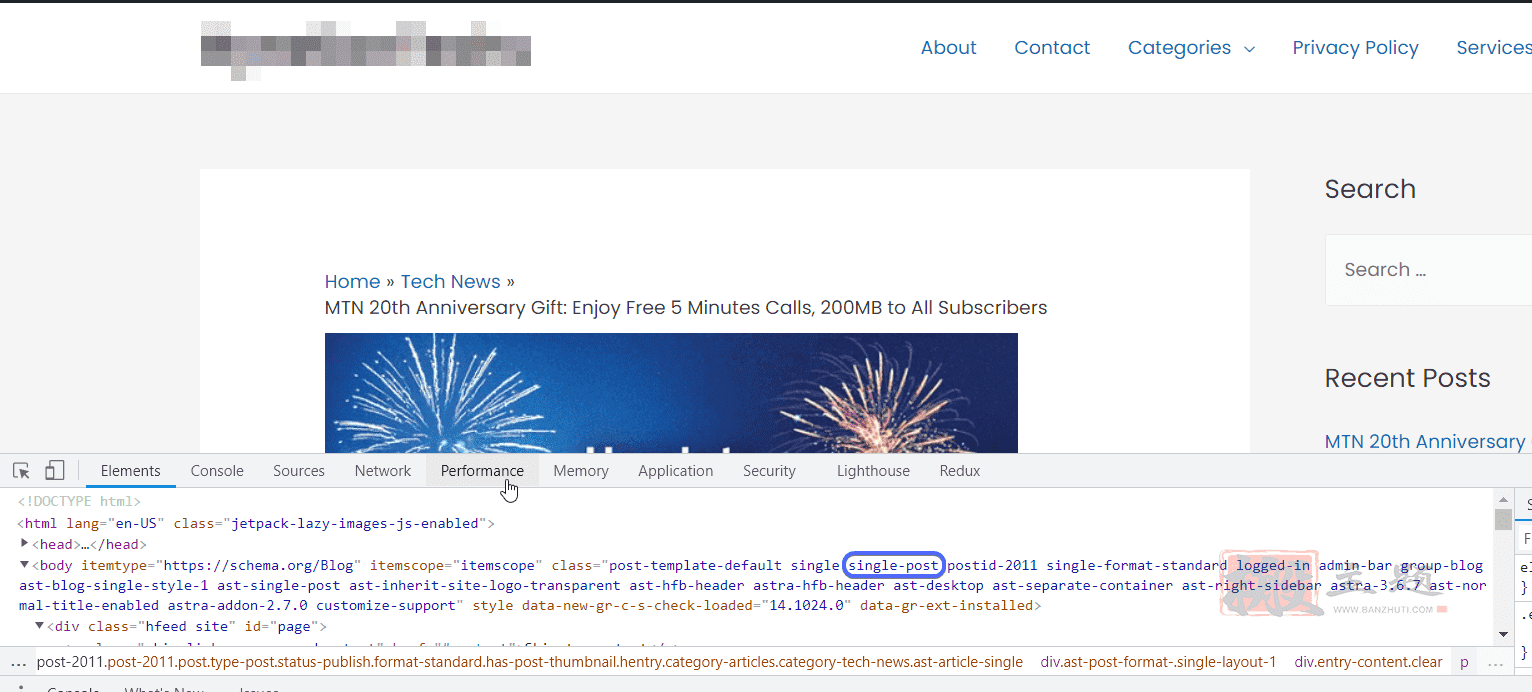Go to the Contact page
The image size is (1532, 692).
pos(1052,48)
